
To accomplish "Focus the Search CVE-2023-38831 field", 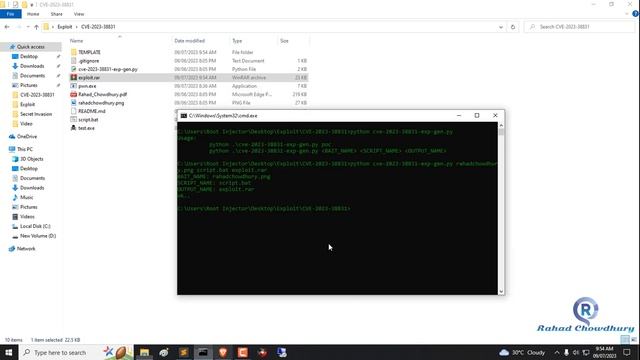I will click(580, 27).
